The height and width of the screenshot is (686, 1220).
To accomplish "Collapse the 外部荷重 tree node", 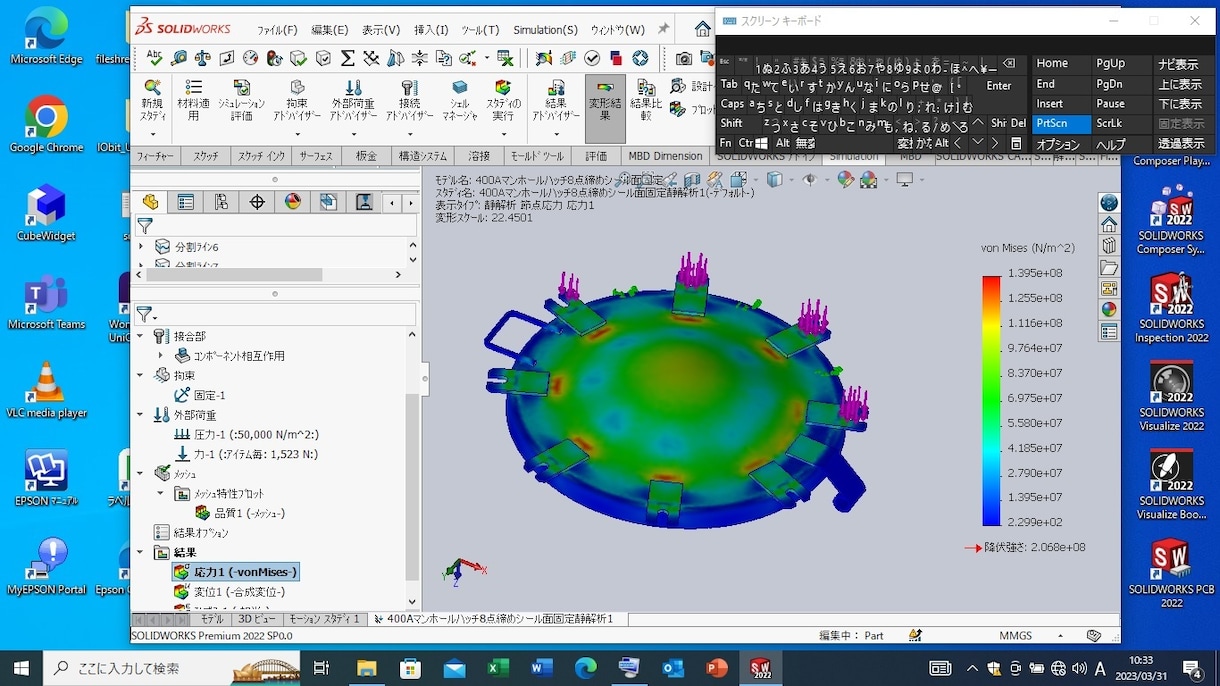I will pos(140,415).
